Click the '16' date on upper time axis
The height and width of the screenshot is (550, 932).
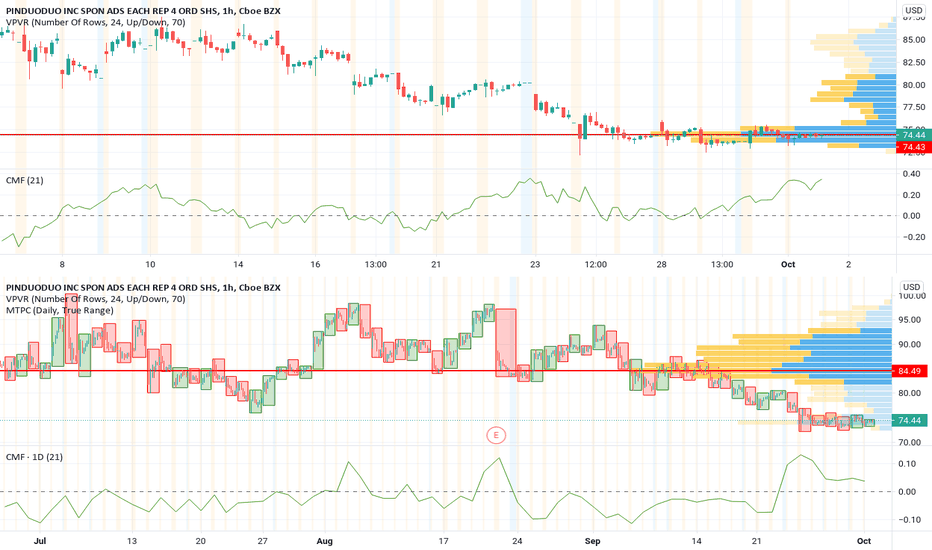coord(315,265)
